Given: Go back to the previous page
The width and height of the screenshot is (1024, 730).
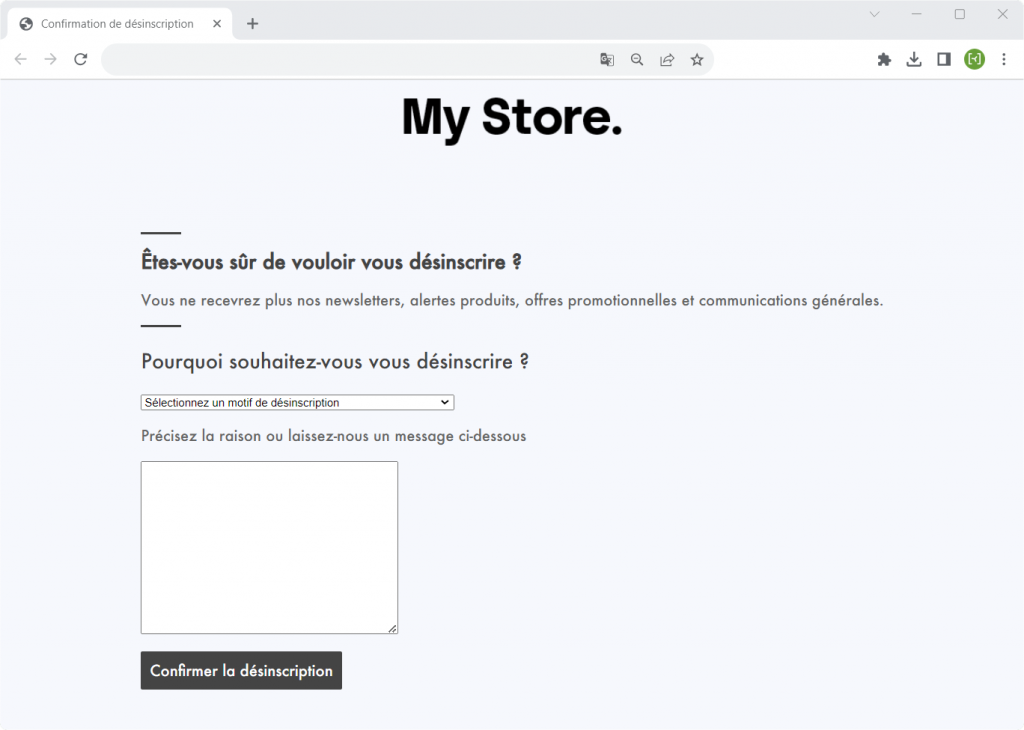Looking at the screenshot, I should pyautogui.click(x=21, y=59).
